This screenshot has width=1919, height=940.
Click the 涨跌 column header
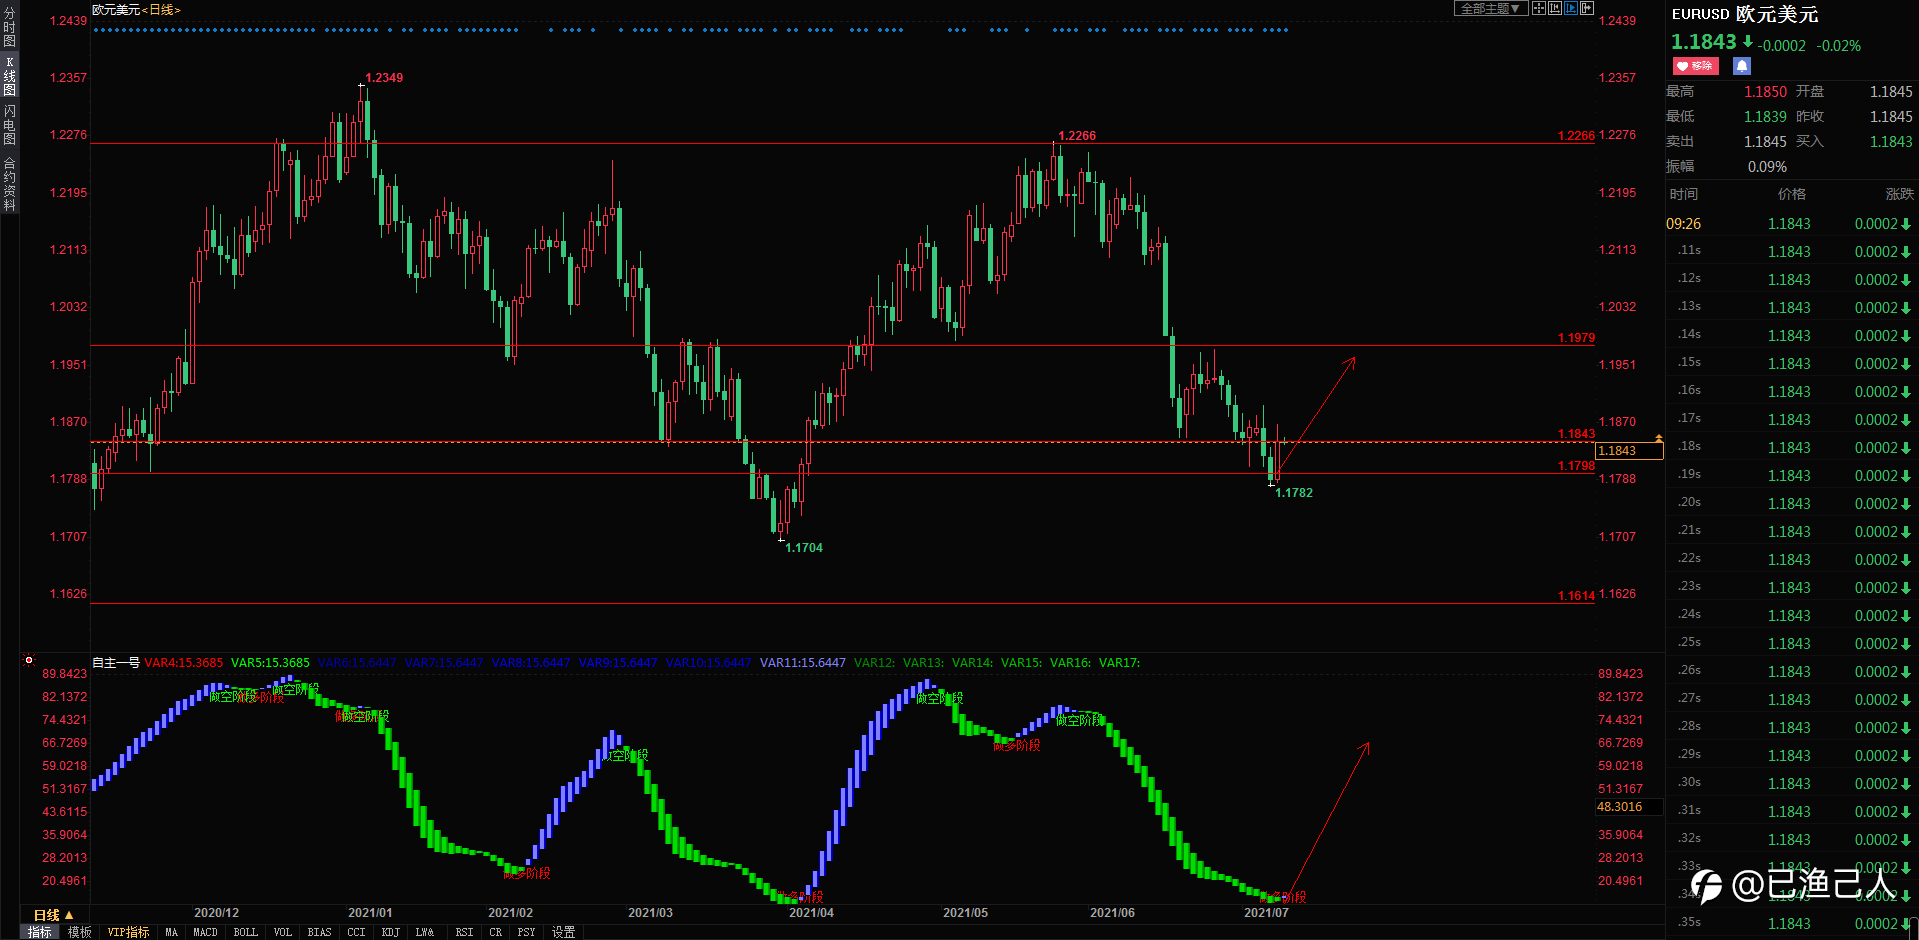click(1899, 194)
